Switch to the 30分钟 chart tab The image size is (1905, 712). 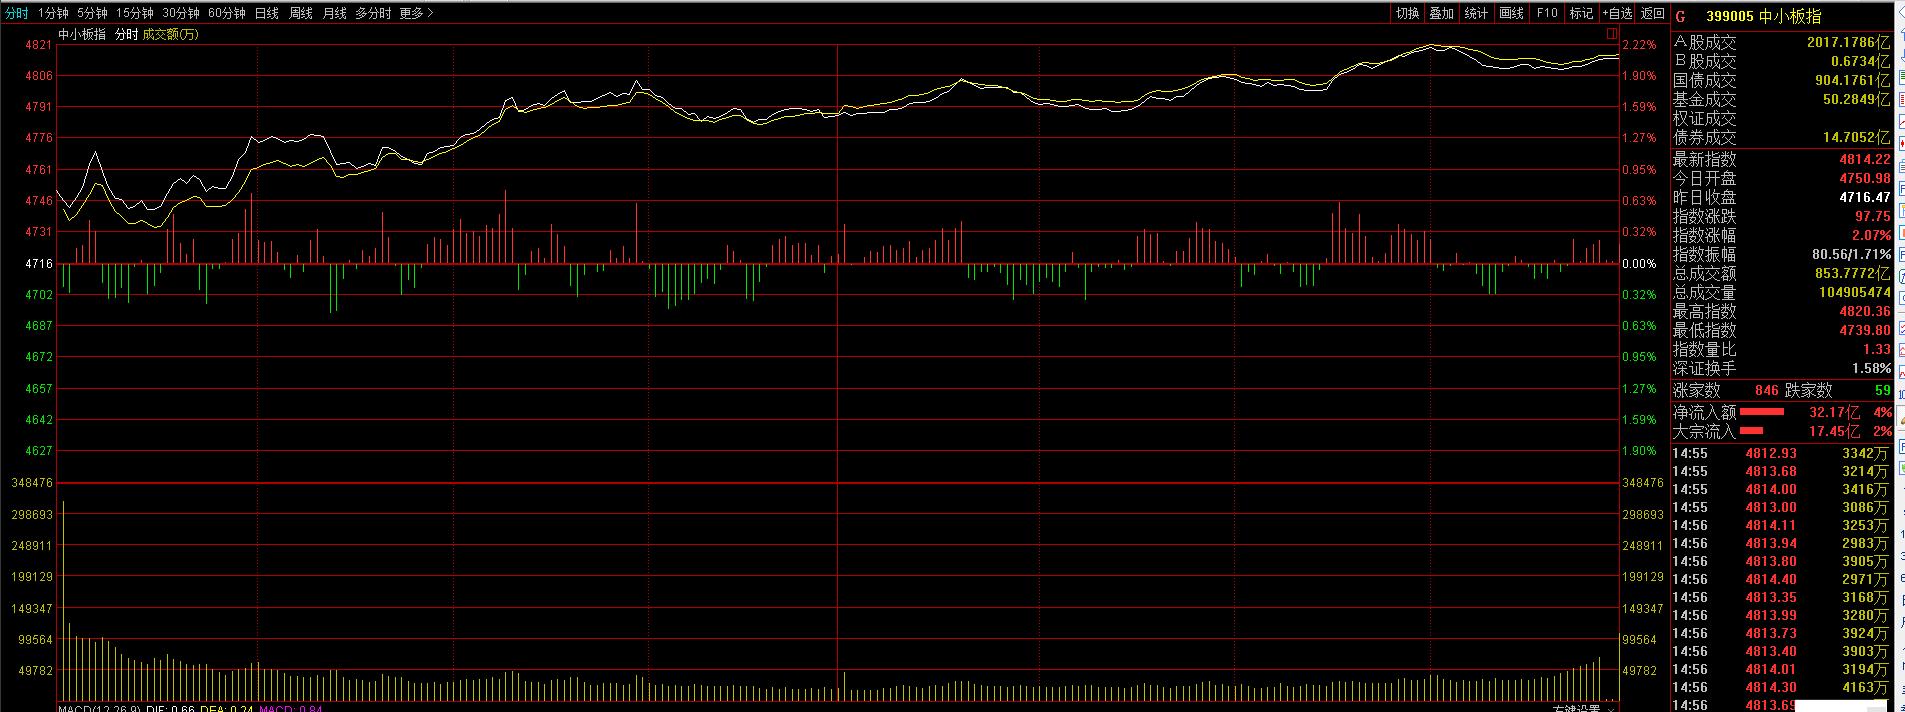coord(181,13)
